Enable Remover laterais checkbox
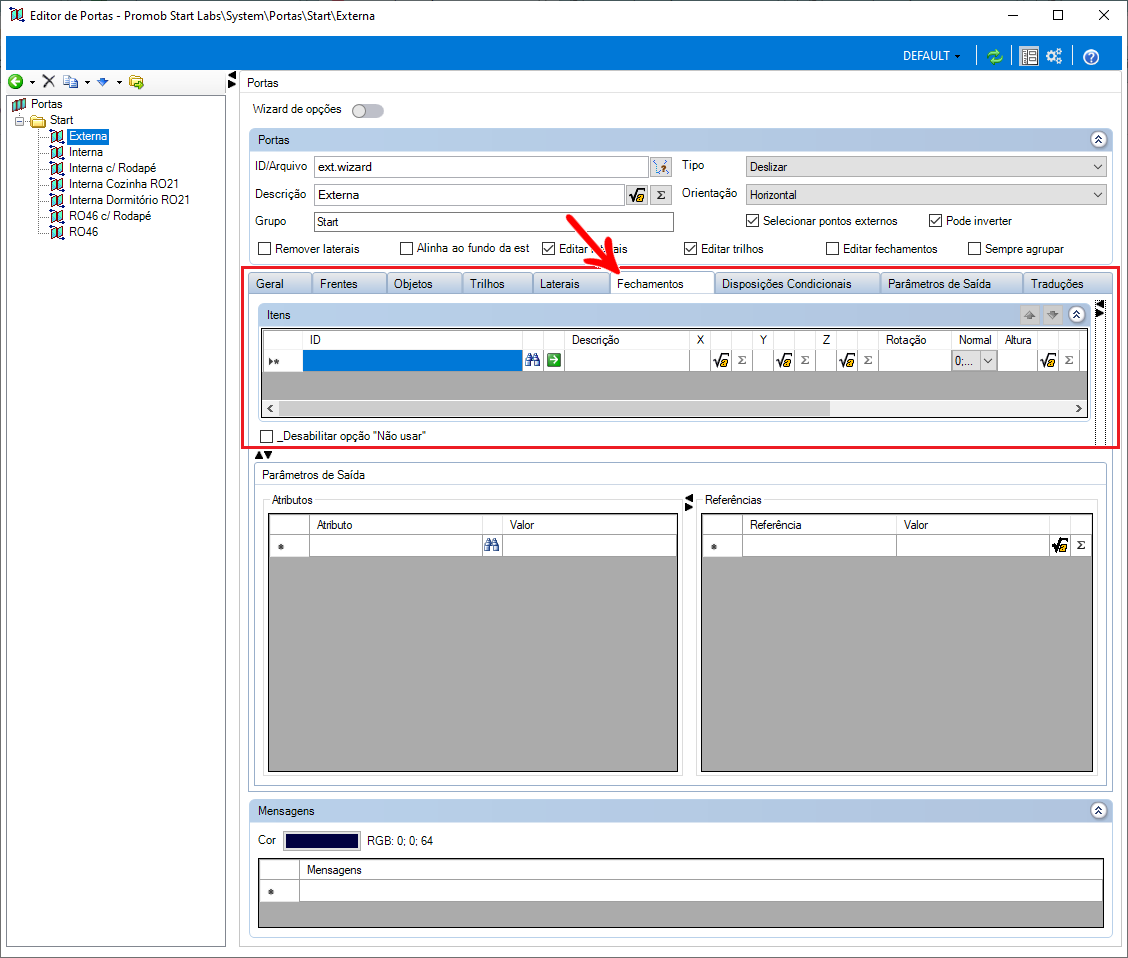Viewport: 1128px width, 958px height. point(265,249)
